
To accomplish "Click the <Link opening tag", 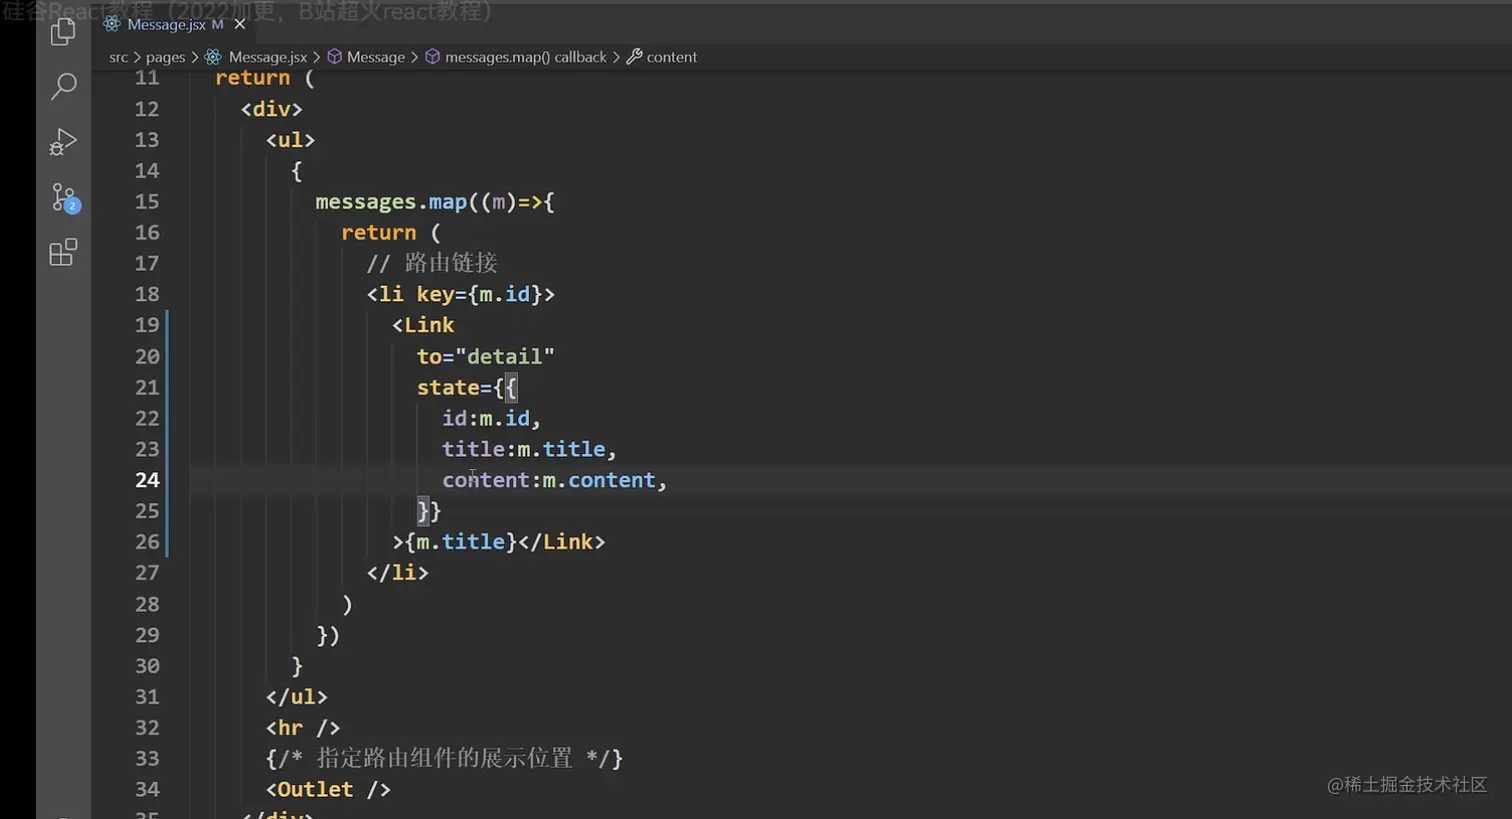I will [423, 325].
